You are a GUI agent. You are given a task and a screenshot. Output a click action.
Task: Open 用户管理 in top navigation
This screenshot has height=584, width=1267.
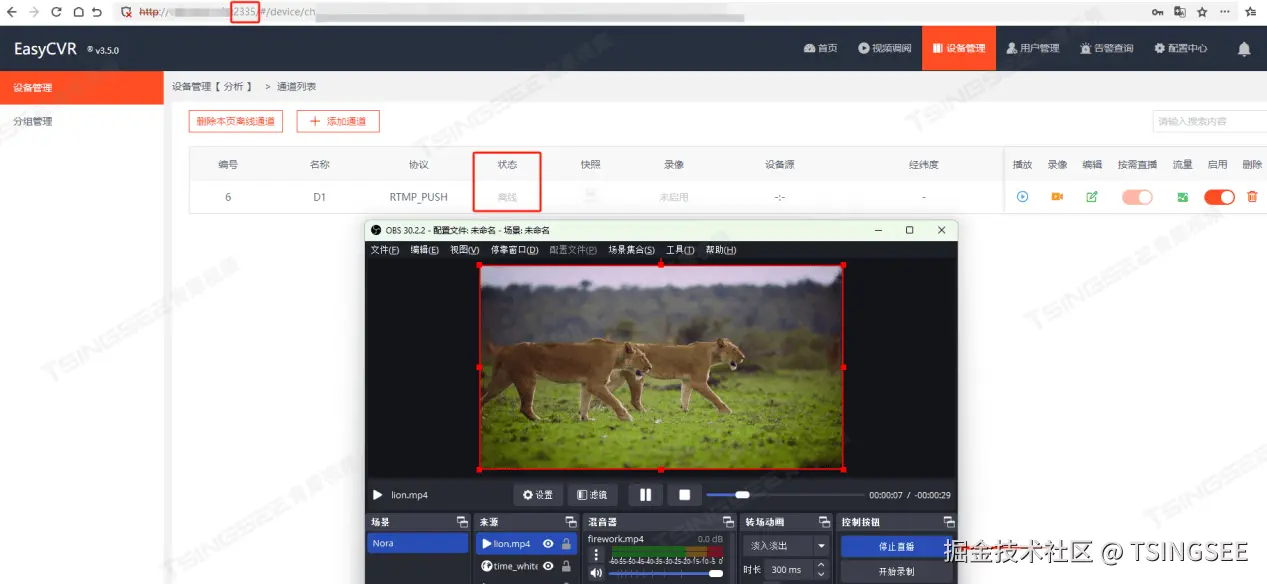pyautogui.click(x=1033, y=48)
